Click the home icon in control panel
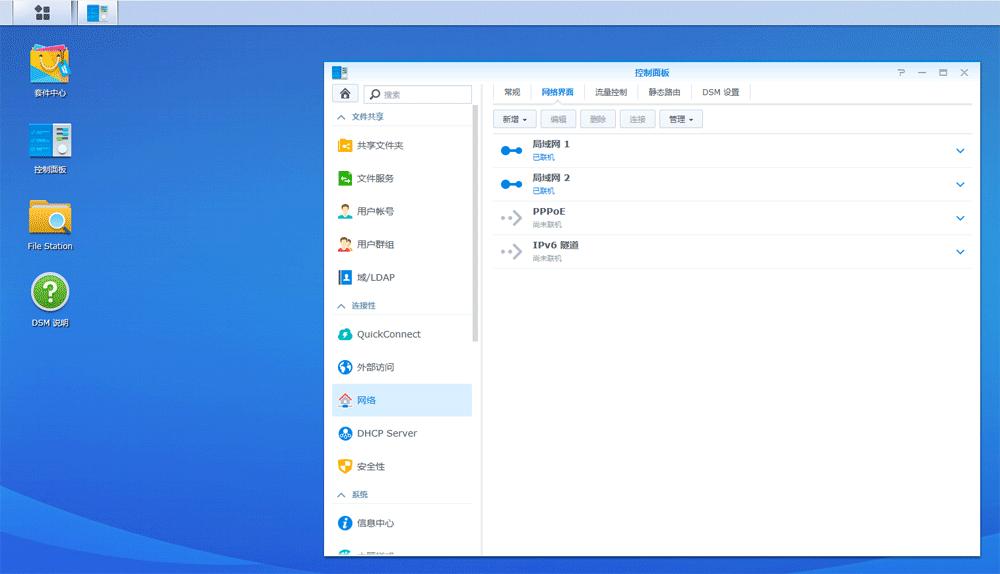The width and height of the screenshot is (1000, 574). [345, 94]
